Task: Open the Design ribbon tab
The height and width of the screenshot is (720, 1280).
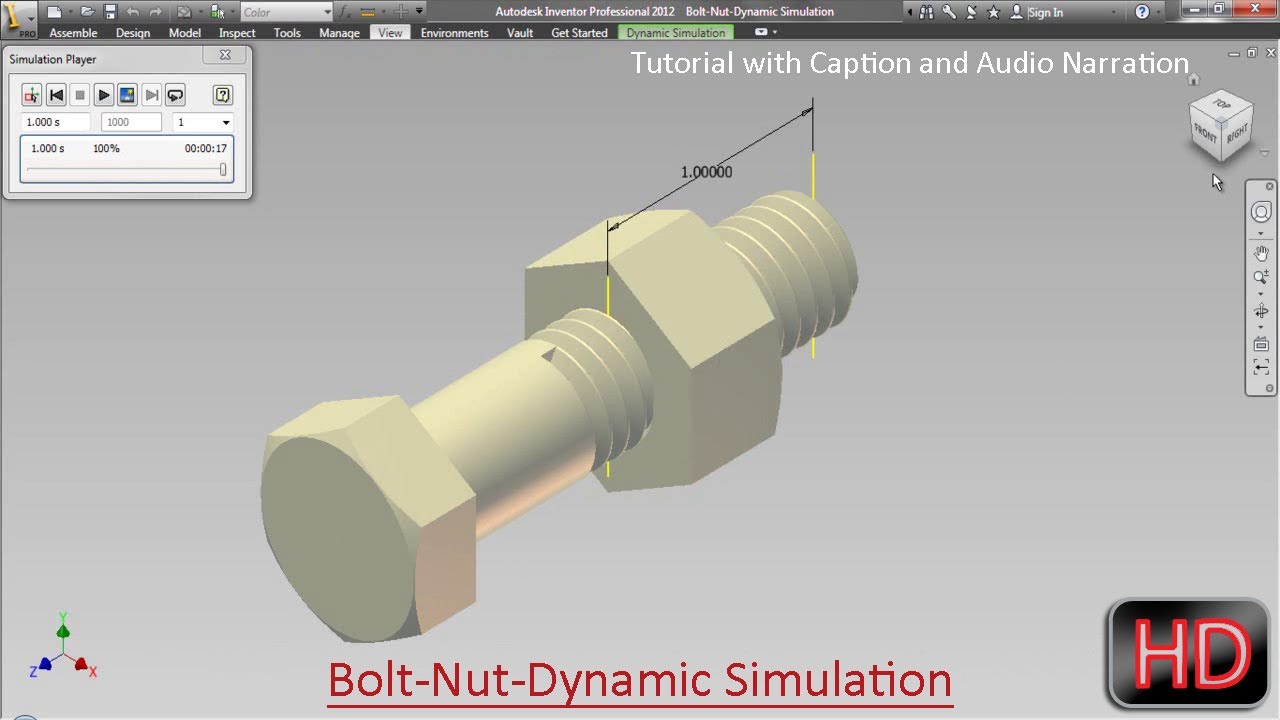Action: point(133,33)
